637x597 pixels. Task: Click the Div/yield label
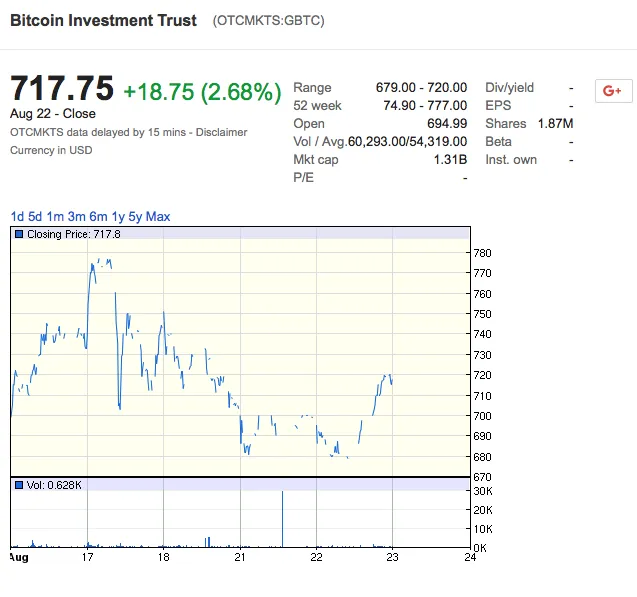(509, 88)
